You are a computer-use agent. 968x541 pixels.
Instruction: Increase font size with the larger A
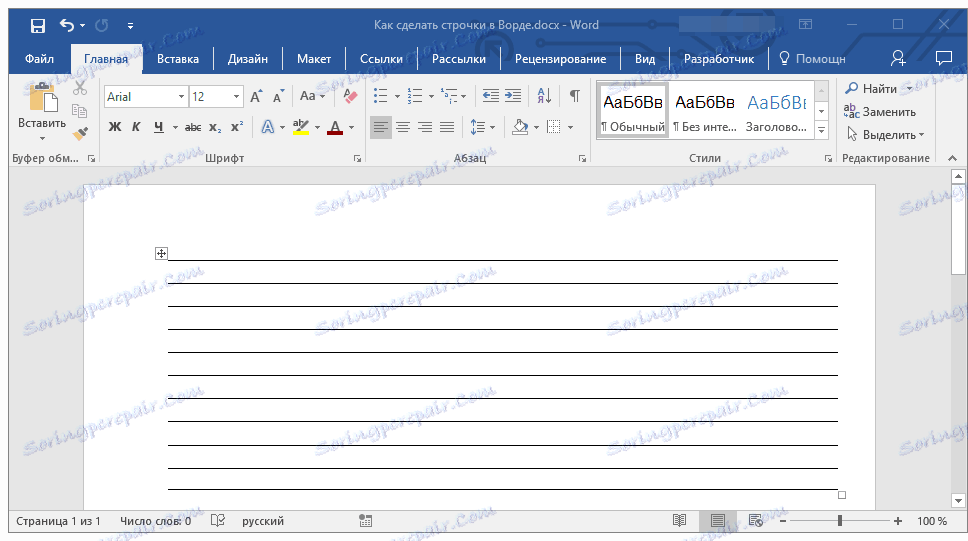click(256, 96)
